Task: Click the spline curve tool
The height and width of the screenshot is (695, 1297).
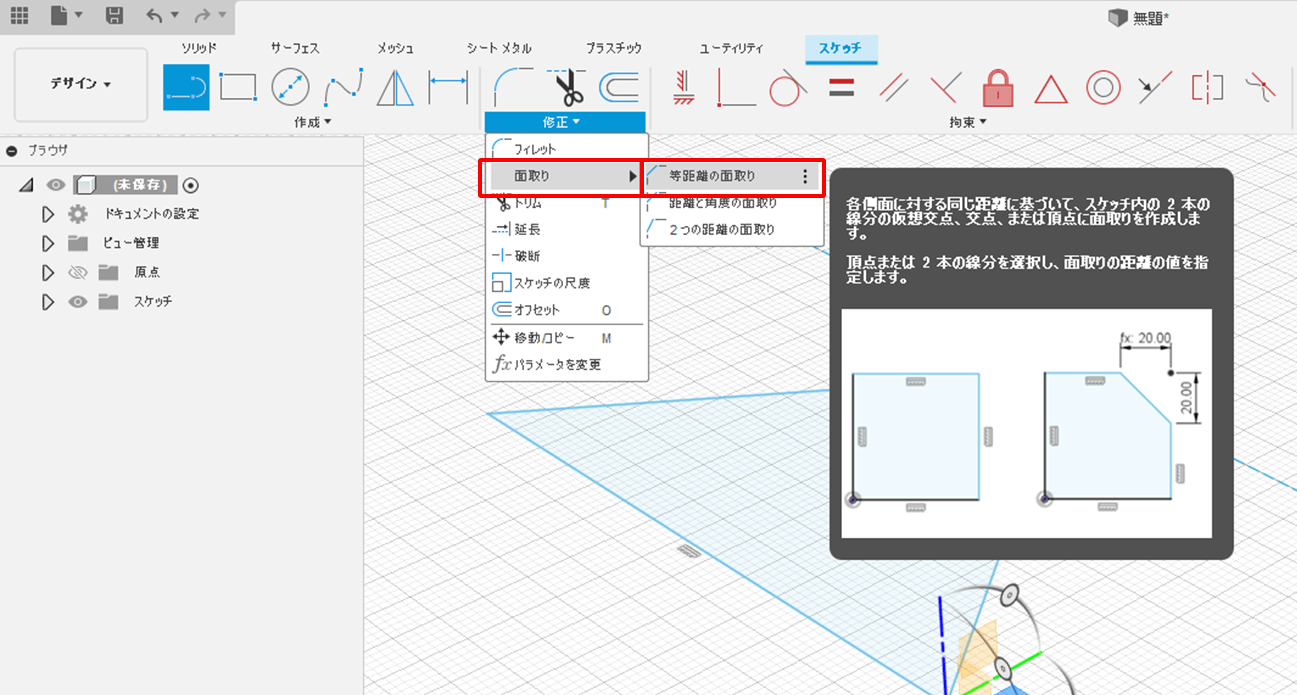Action: click(343, 87)
